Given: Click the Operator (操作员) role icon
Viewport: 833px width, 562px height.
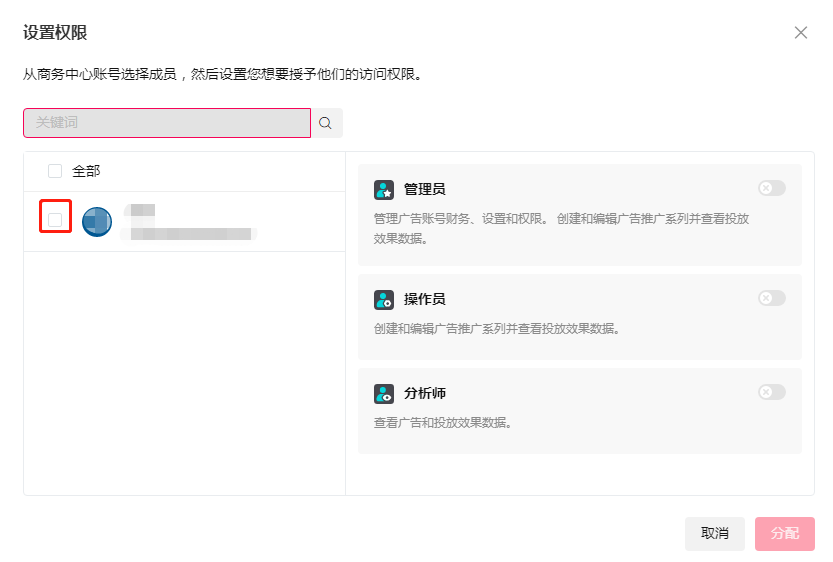Looking at the screenshot, I should pyautogui.click(x=384, y=299).
